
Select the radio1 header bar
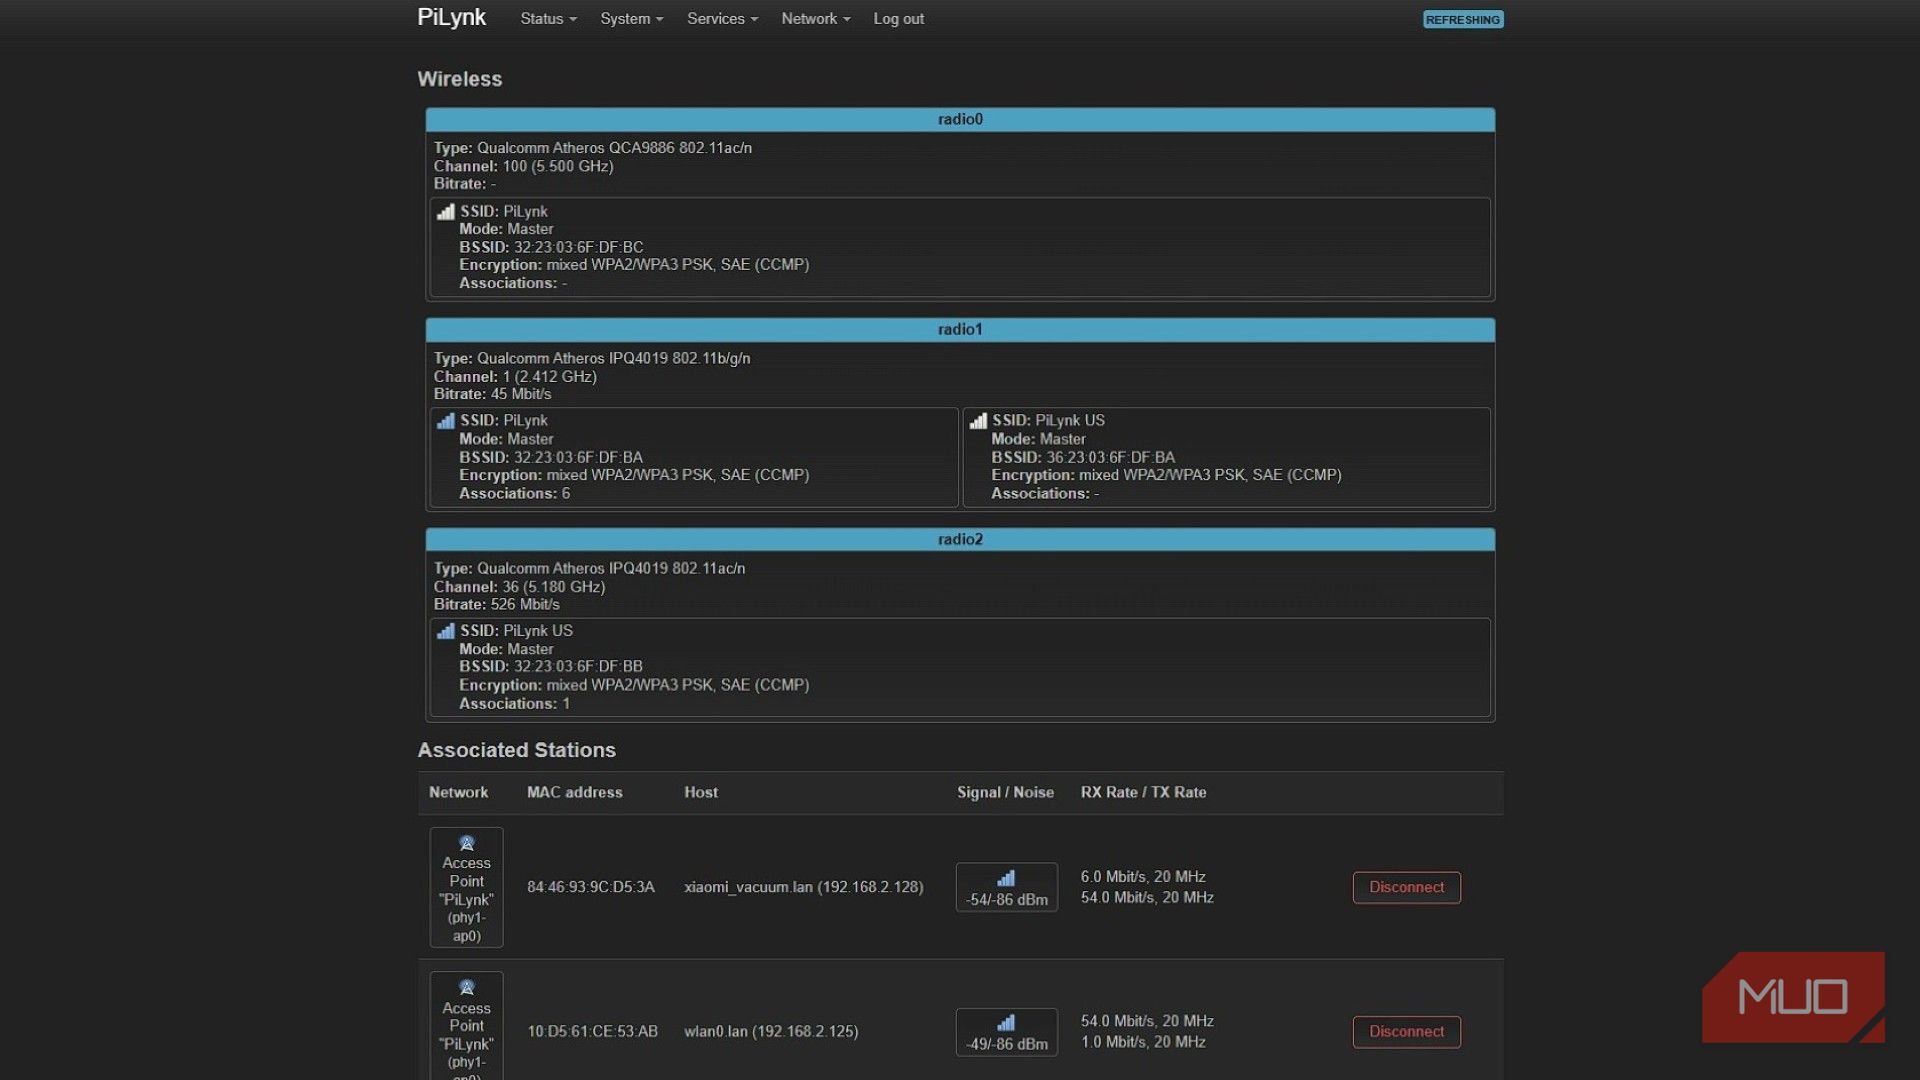(x=960, y=329)
